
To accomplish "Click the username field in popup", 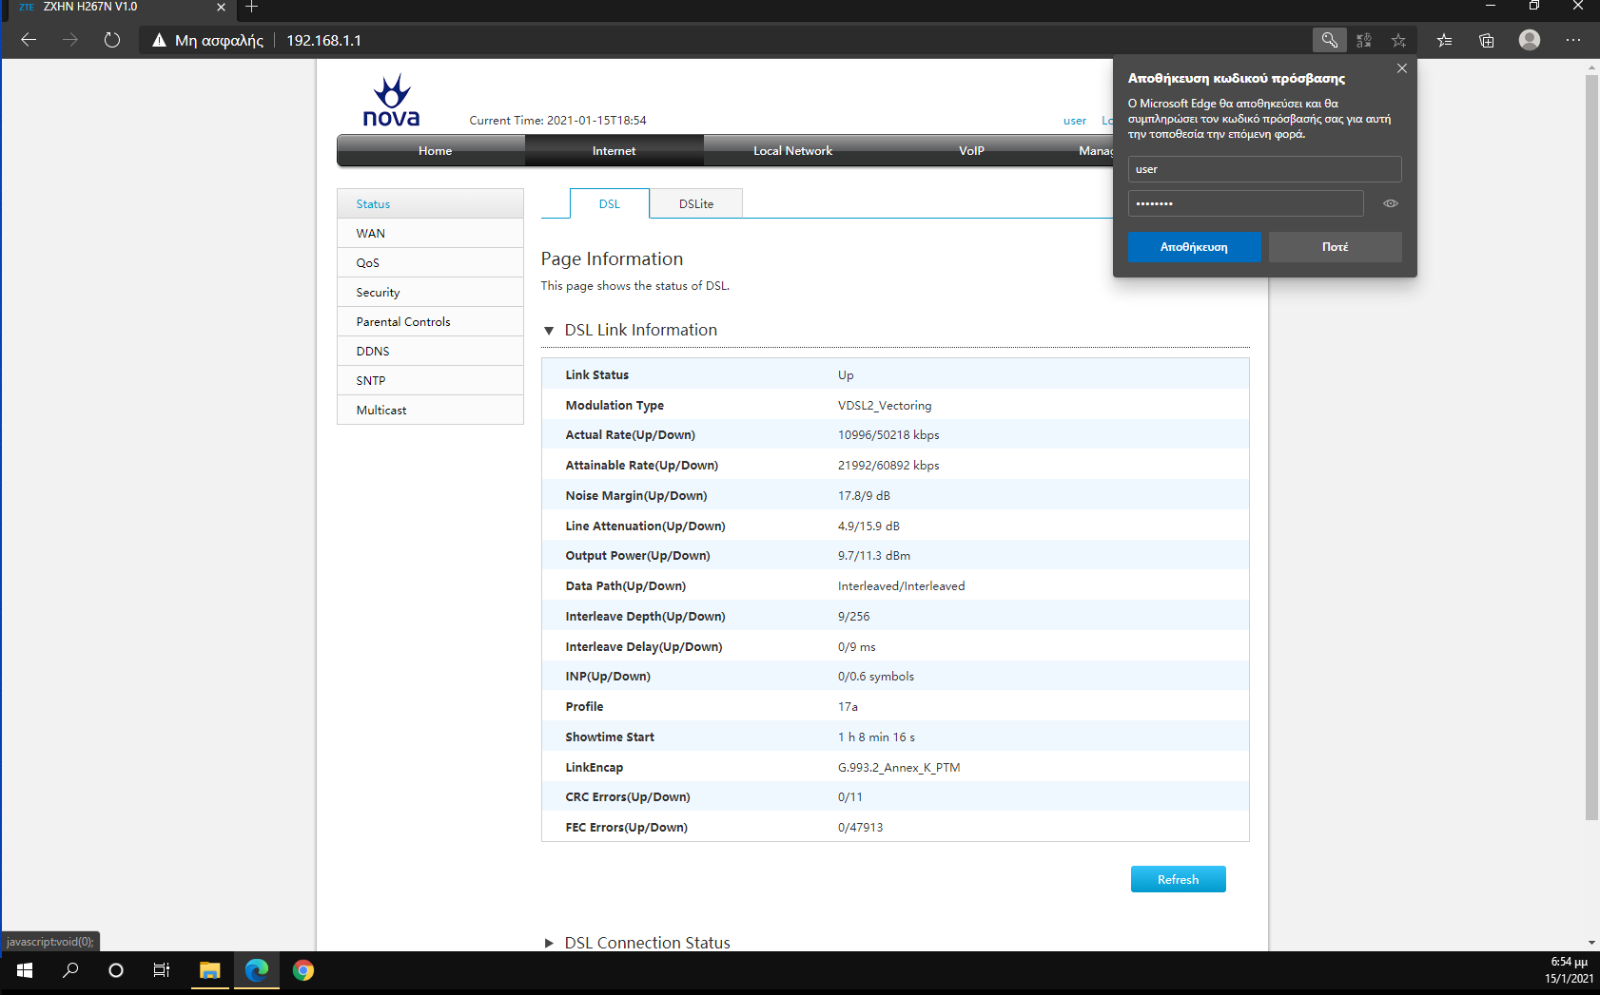I will (x=1265, y=169).
